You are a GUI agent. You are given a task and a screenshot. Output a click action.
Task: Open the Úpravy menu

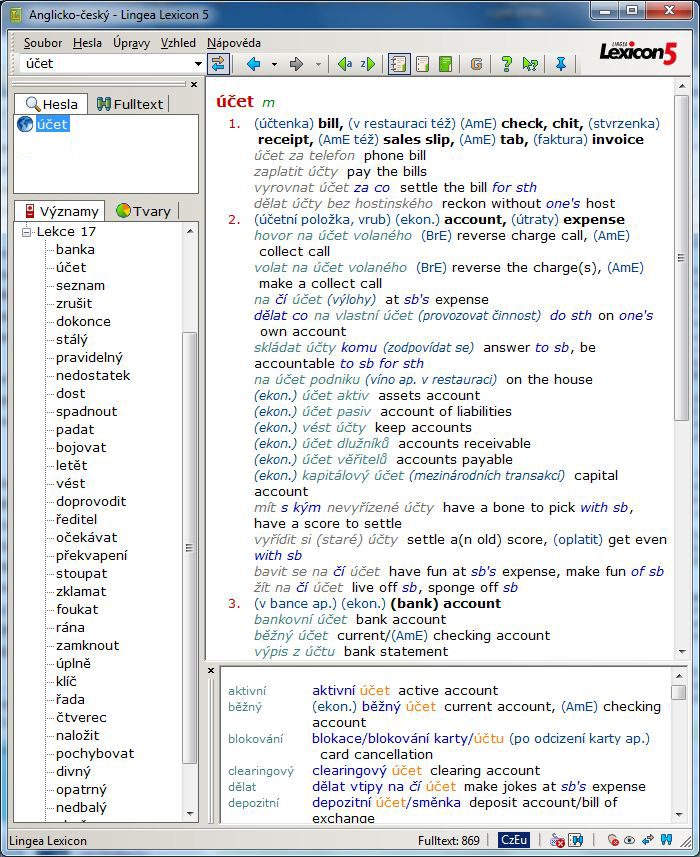[x=131, y=43]
